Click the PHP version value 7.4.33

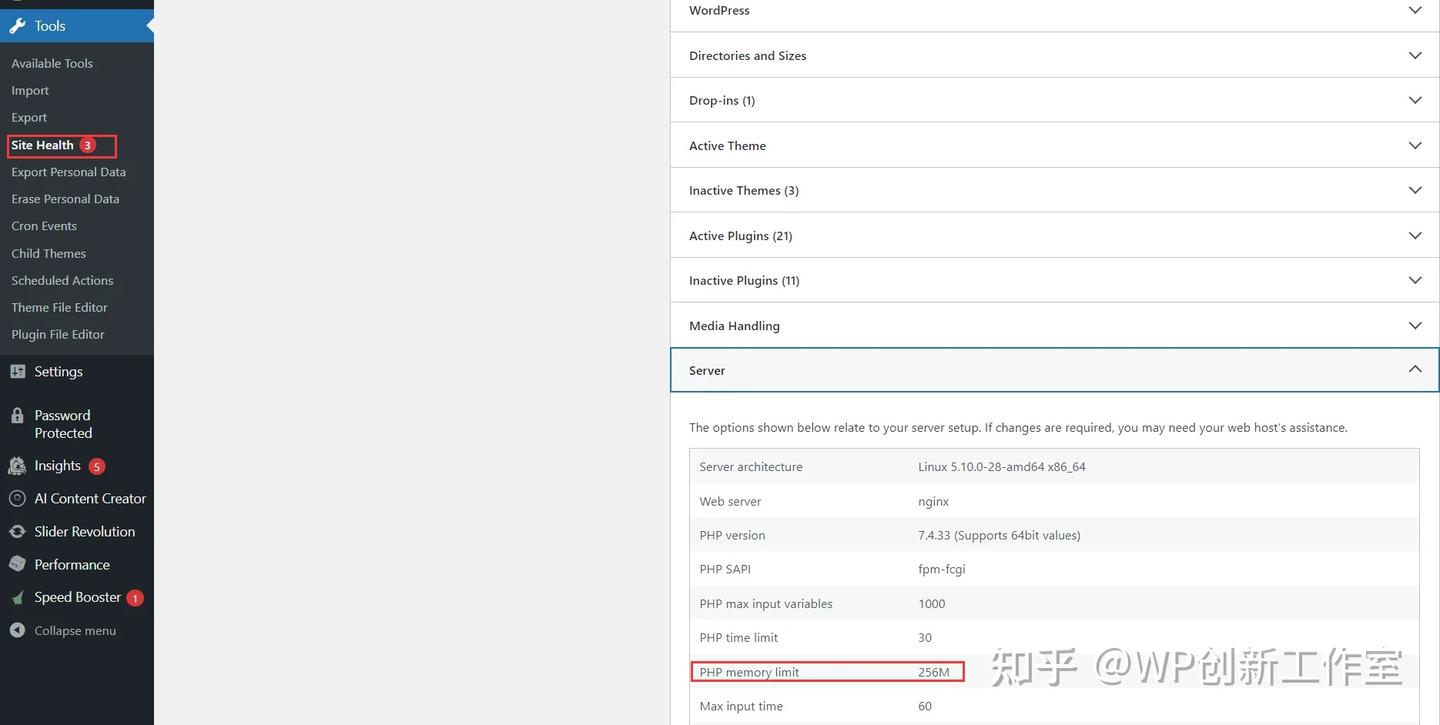[999, 535]
